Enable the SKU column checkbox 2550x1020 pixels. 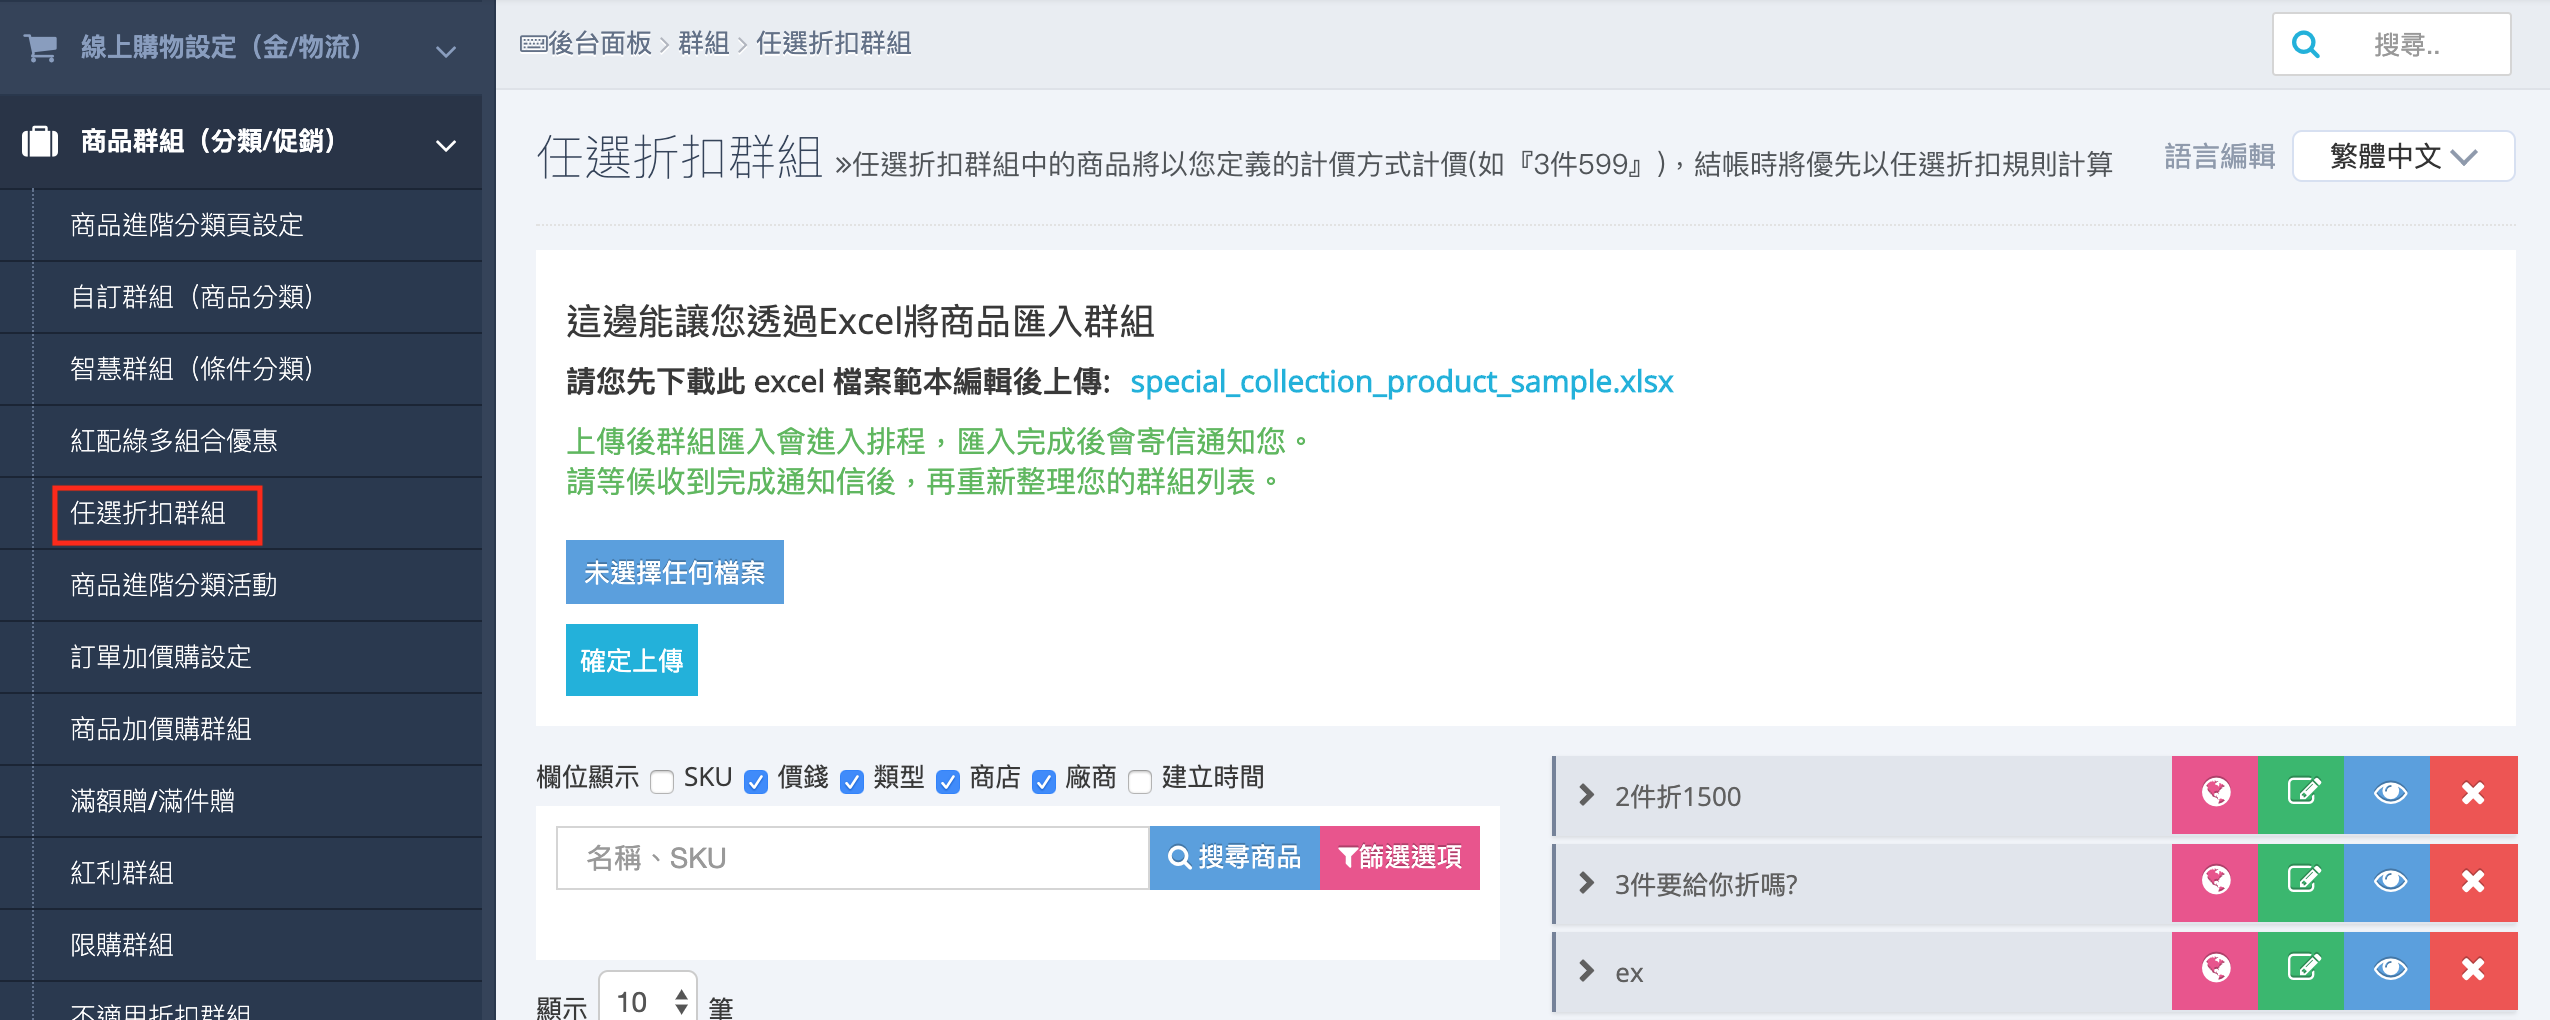click(x=662, y=781)
